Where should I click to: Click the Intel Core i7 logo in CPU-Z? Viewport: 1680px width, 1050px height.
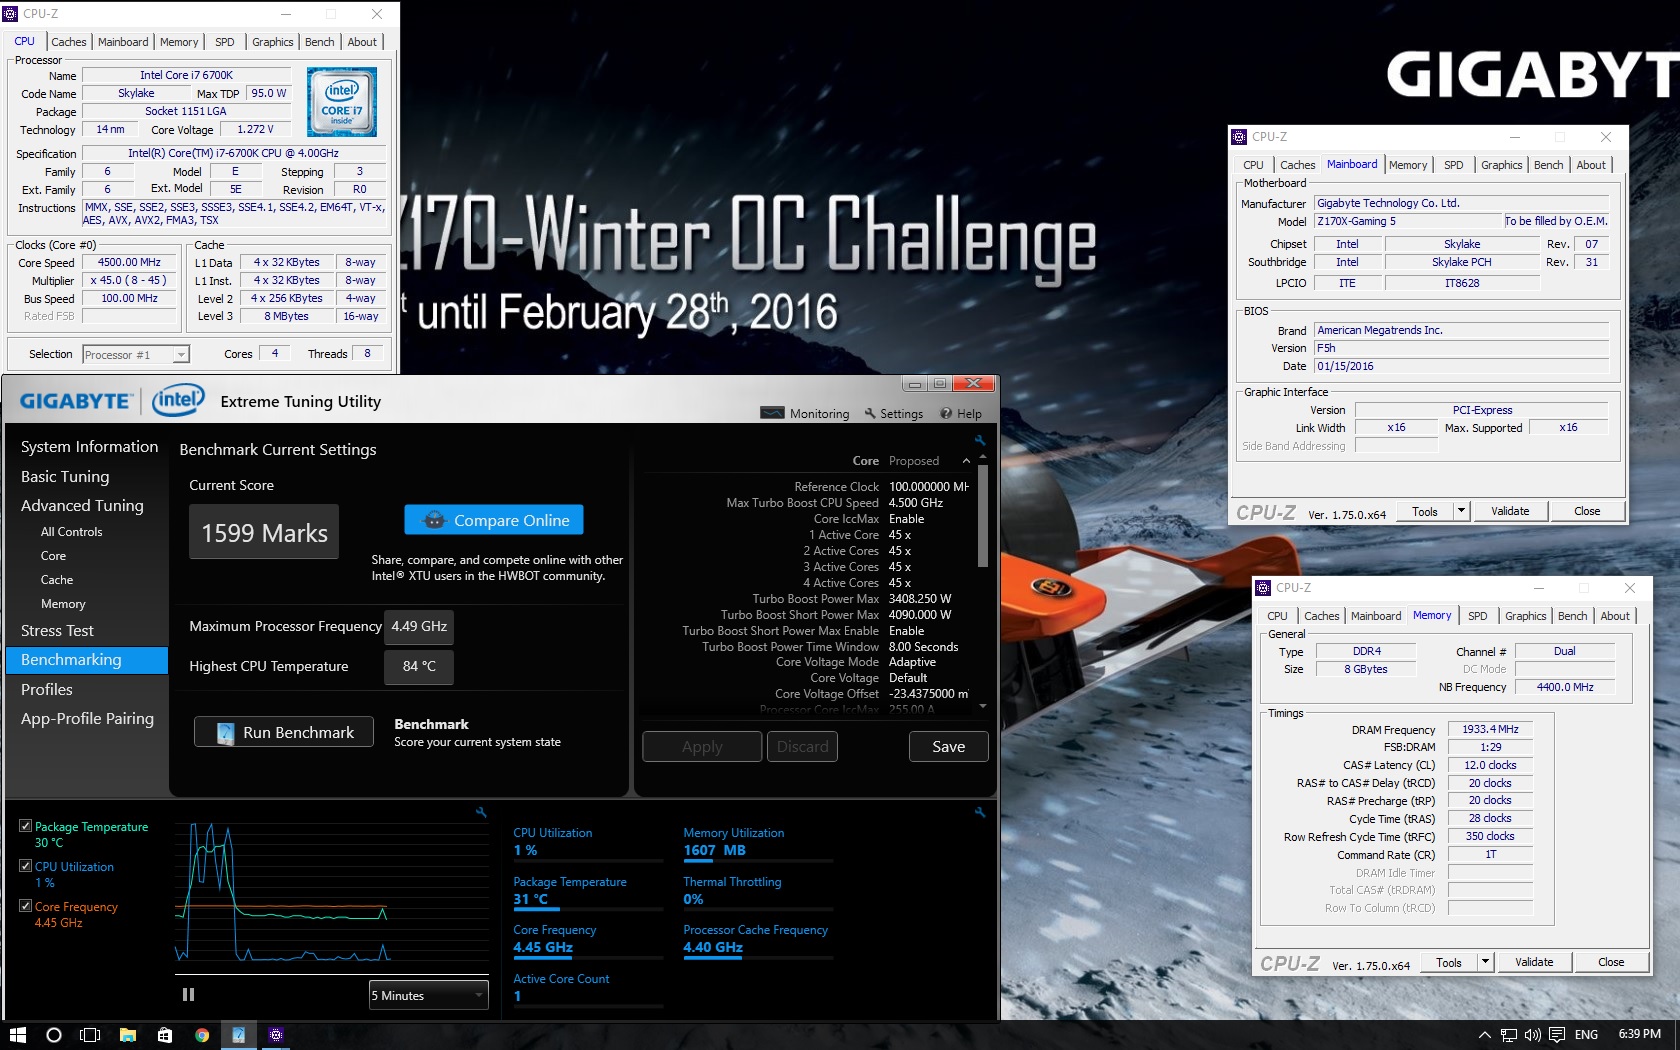342,102
